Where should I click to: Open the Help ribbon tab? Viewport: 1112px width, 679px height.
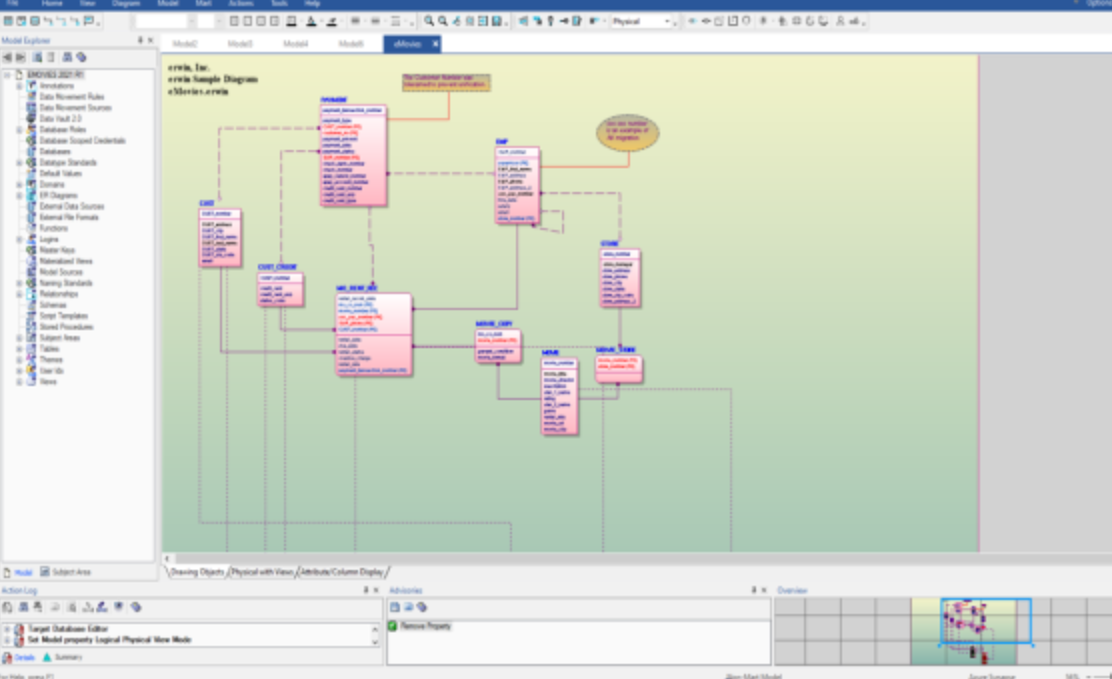312,4
